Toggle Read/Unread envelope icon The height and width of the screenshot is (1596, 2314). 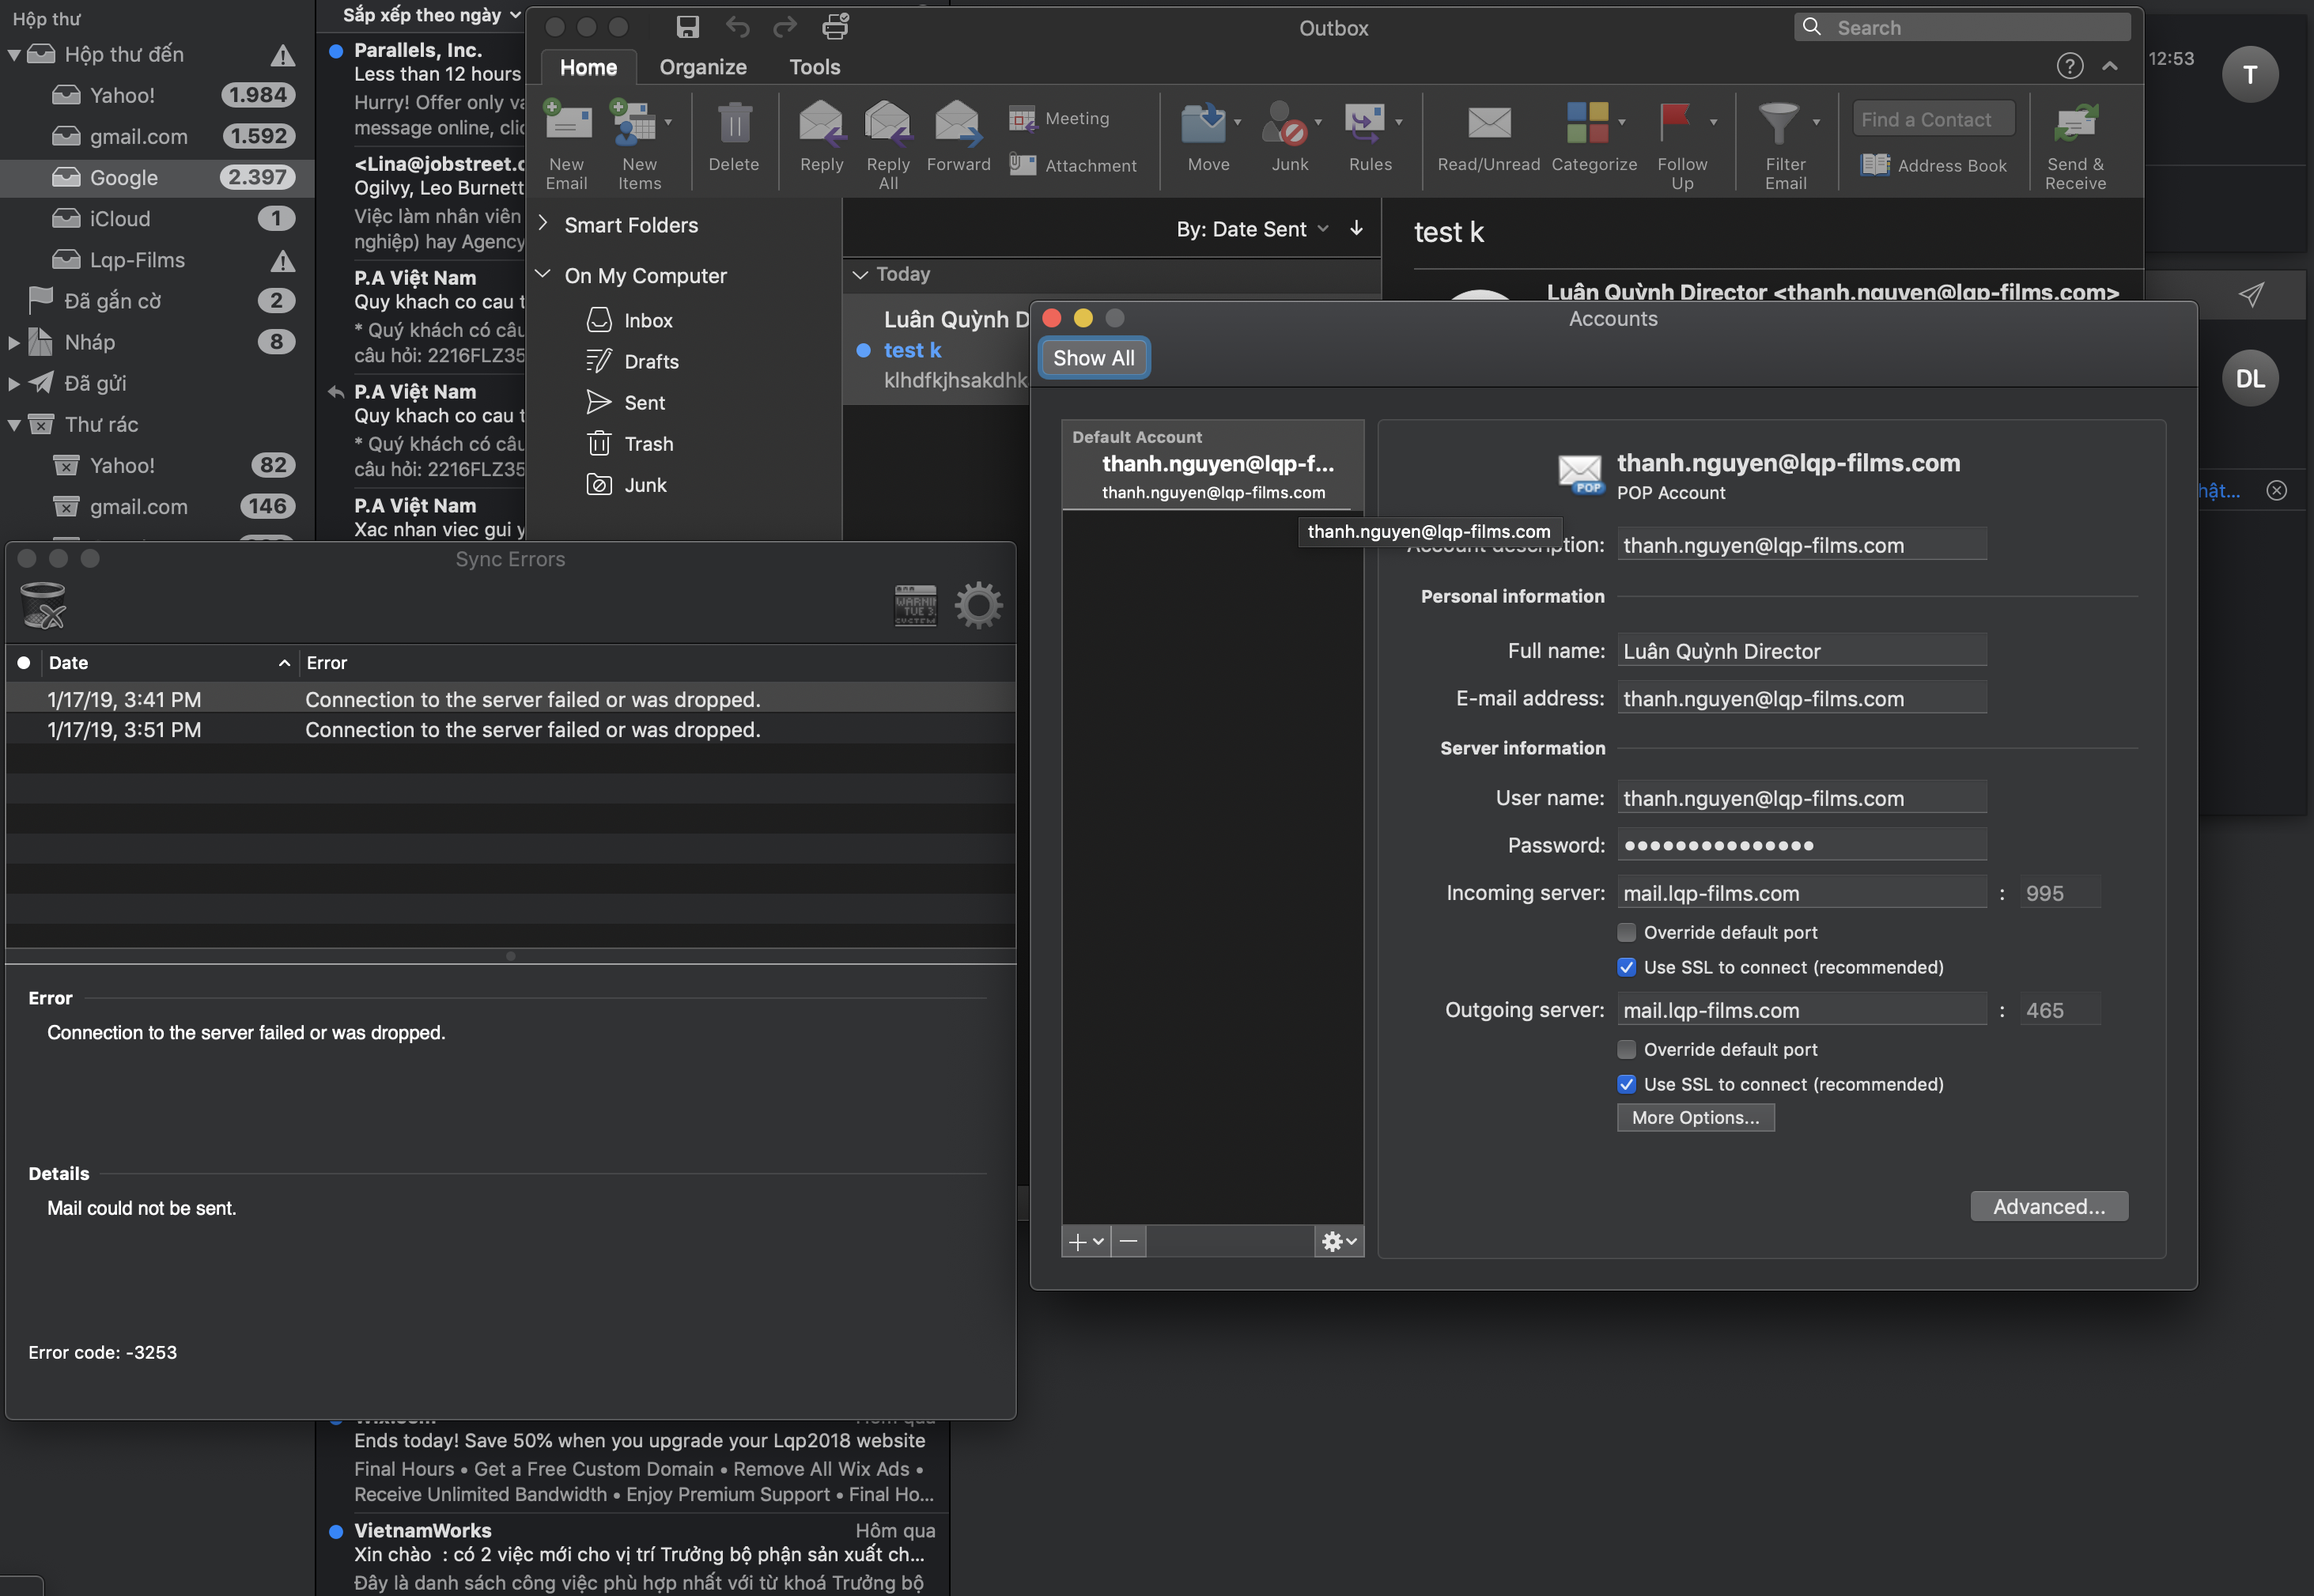click(1489, 124)
